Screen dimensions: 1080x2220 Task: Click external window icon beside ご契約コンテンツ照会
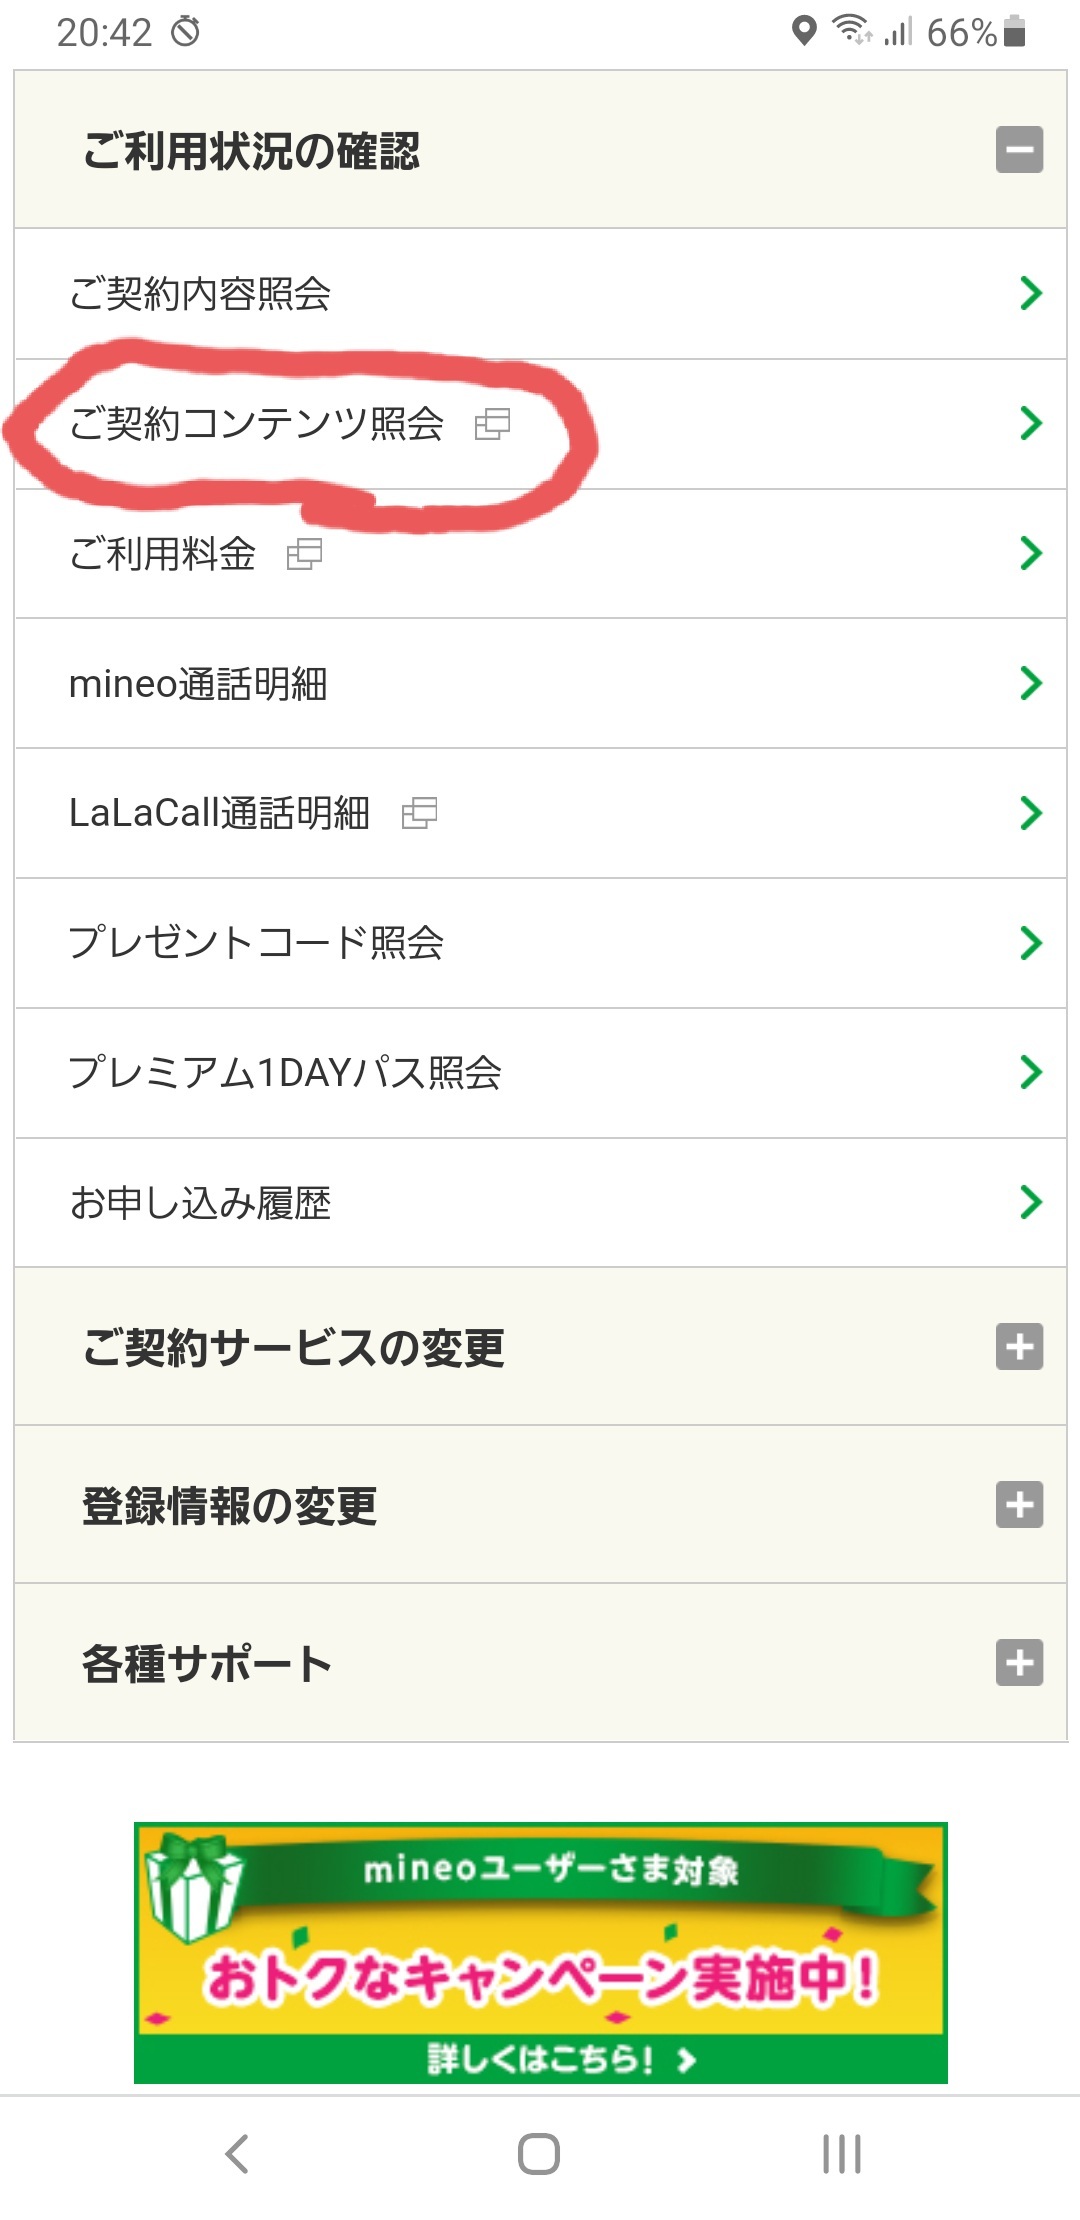click(x=492, y=424)
